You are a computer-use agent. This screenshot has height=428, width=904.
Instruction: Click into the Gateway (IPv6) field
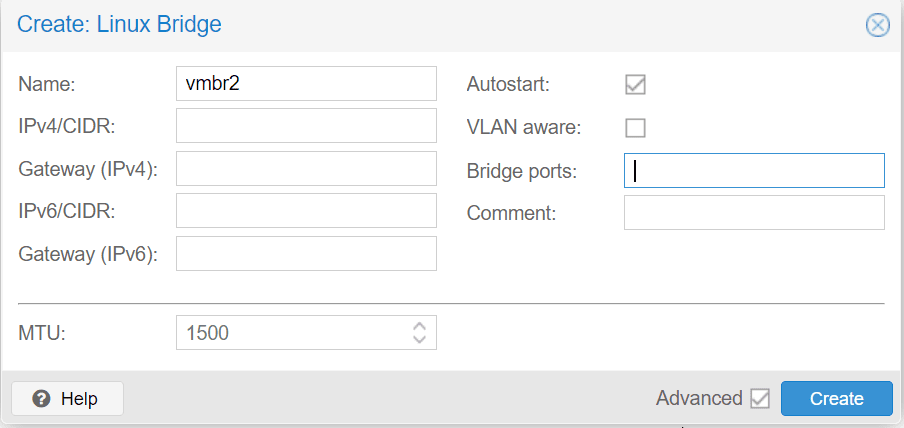(306, 253)
